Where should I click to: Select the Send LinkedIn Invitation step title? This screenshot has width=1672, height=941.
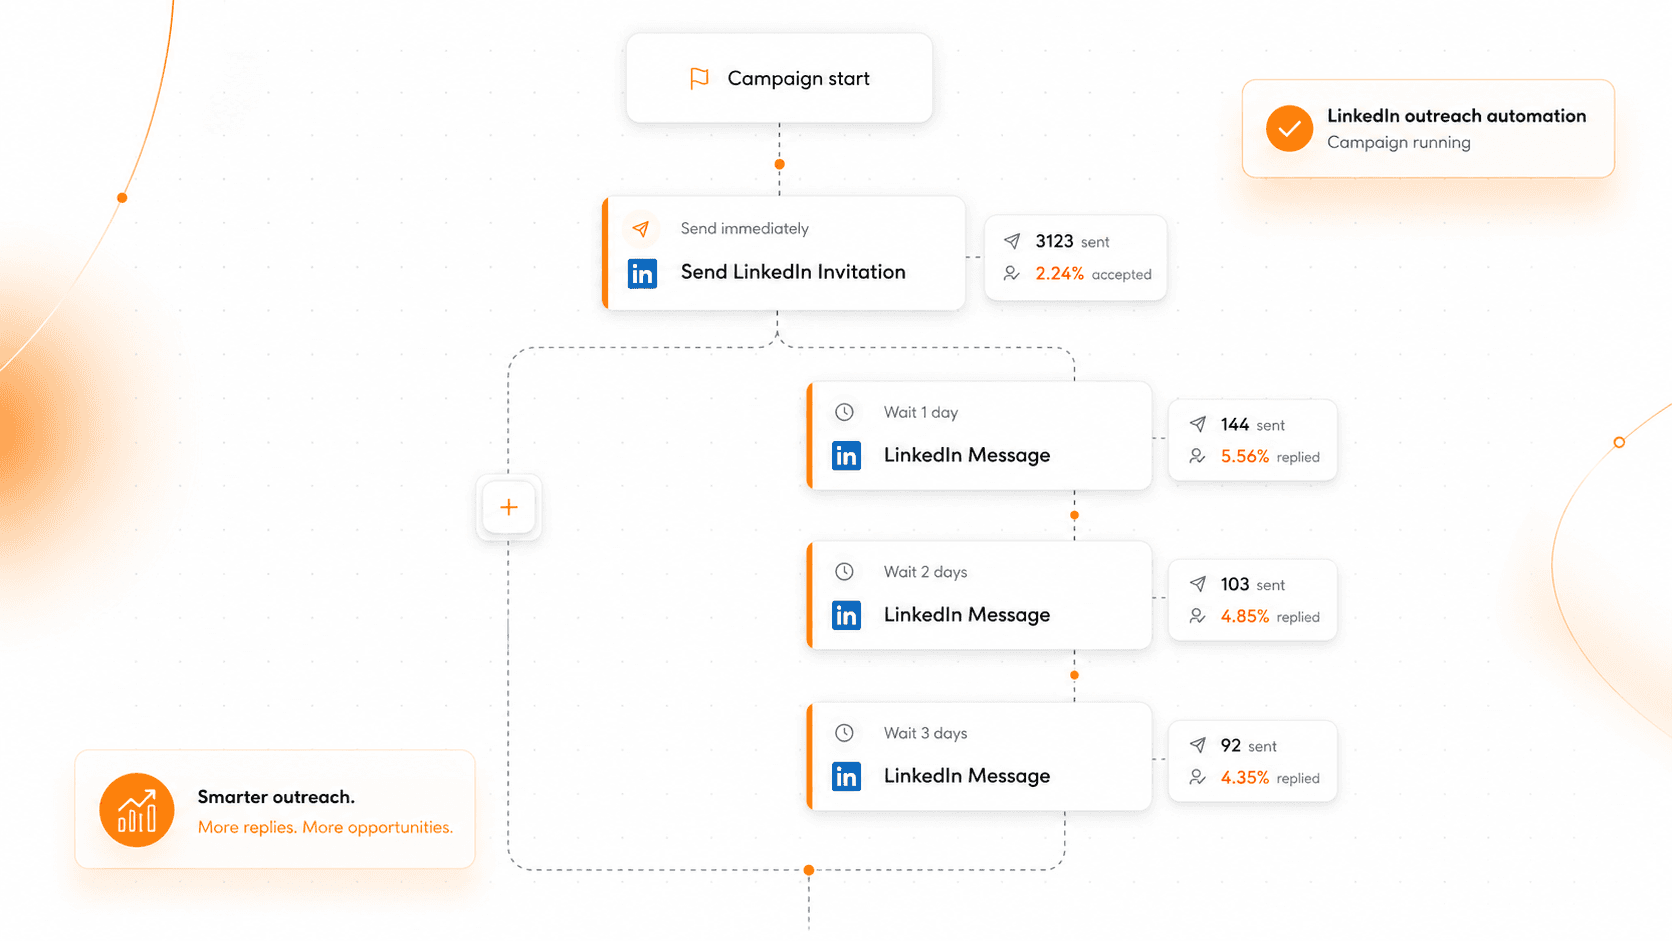(793, 272)
